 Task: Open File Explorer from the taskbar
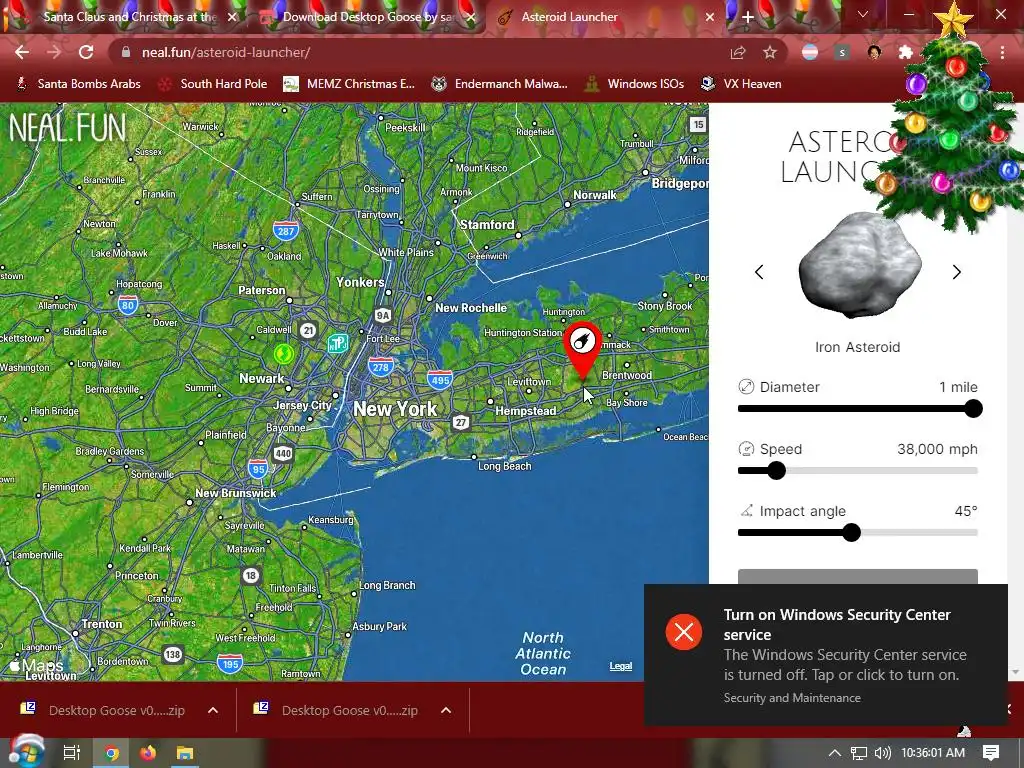(x=185, y=753)
